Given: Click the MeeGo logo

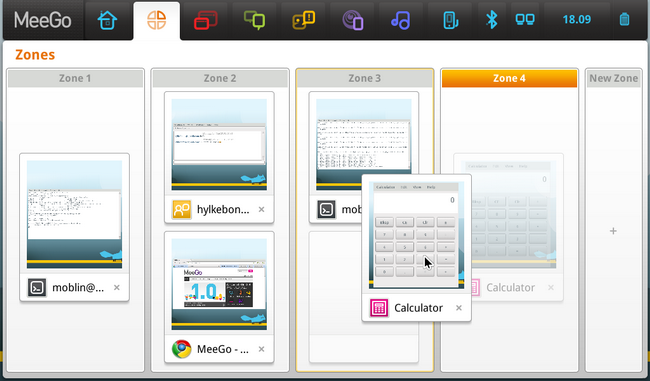Looking at the screenshot, I should 43,20.
